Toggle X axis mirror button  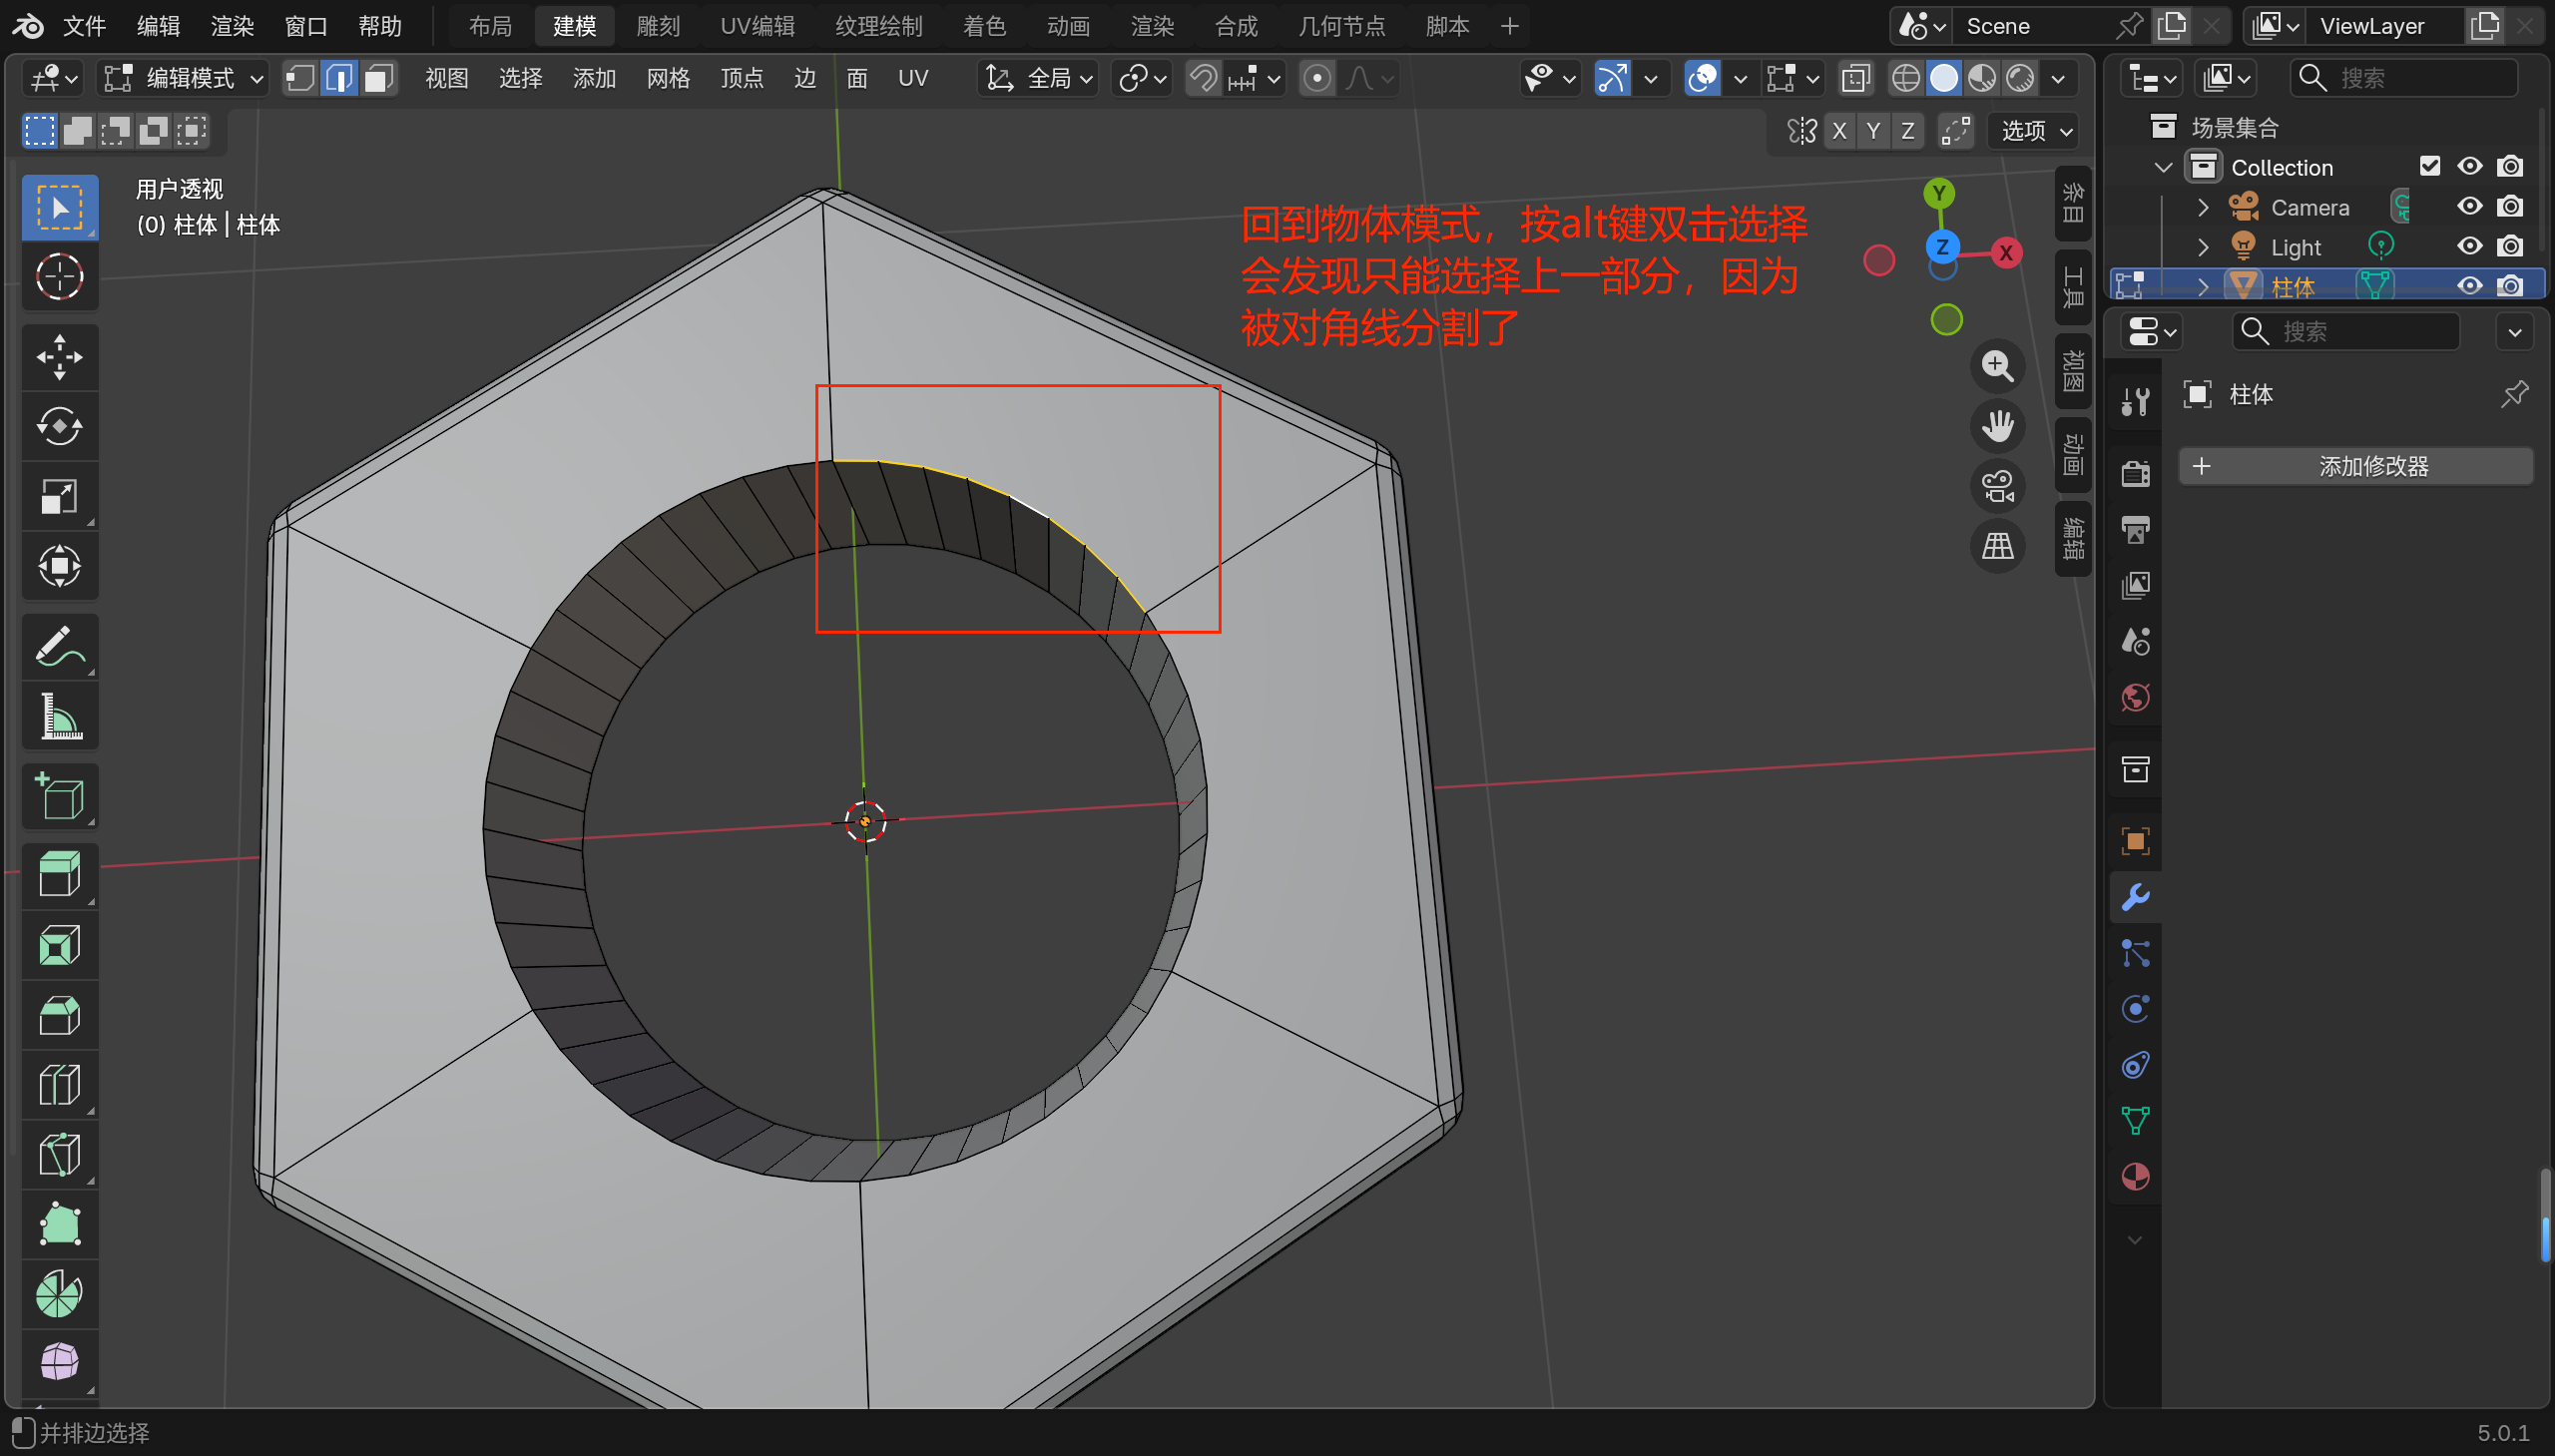(x=1839, y=131)
